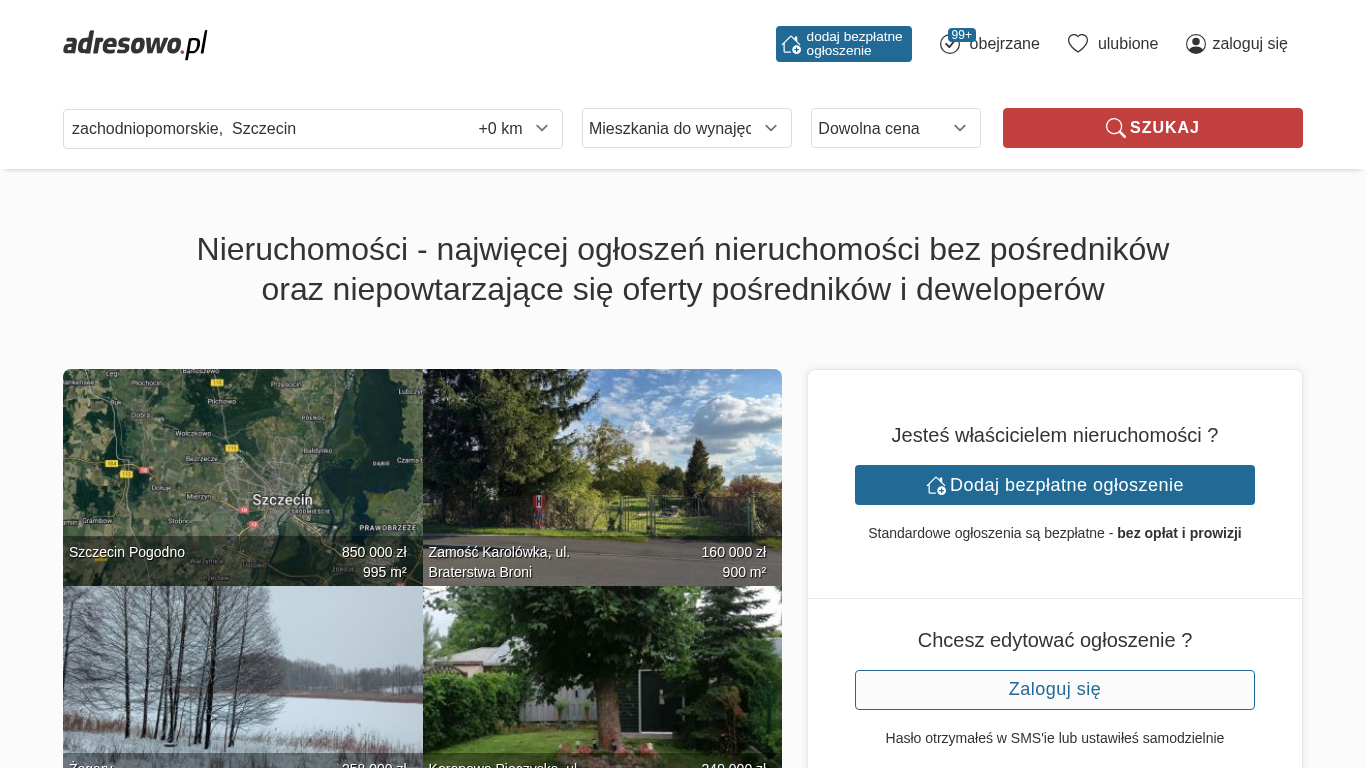Click the heart favorites icon
This screenshot has width=1366, height=768.
pyautogui.click(x=1077, y=44)
